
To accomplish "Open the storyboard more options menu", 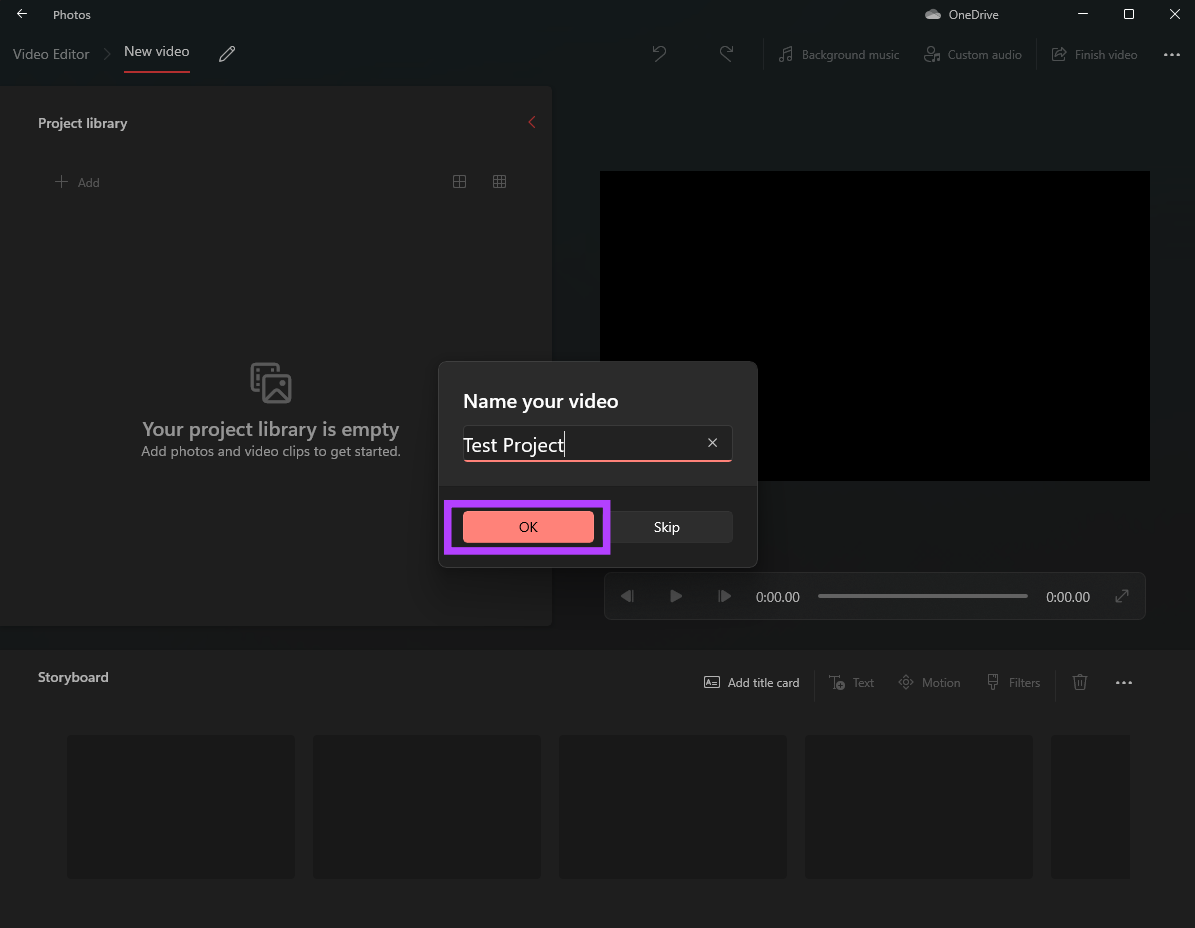I will [x=1124, y=682].
